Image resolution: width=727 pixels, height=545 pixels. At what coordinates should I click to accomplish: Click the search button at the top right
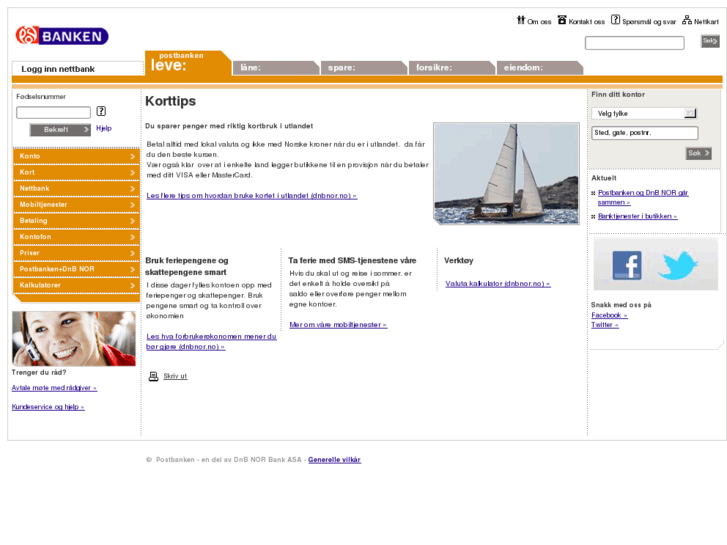pos(710,41)
